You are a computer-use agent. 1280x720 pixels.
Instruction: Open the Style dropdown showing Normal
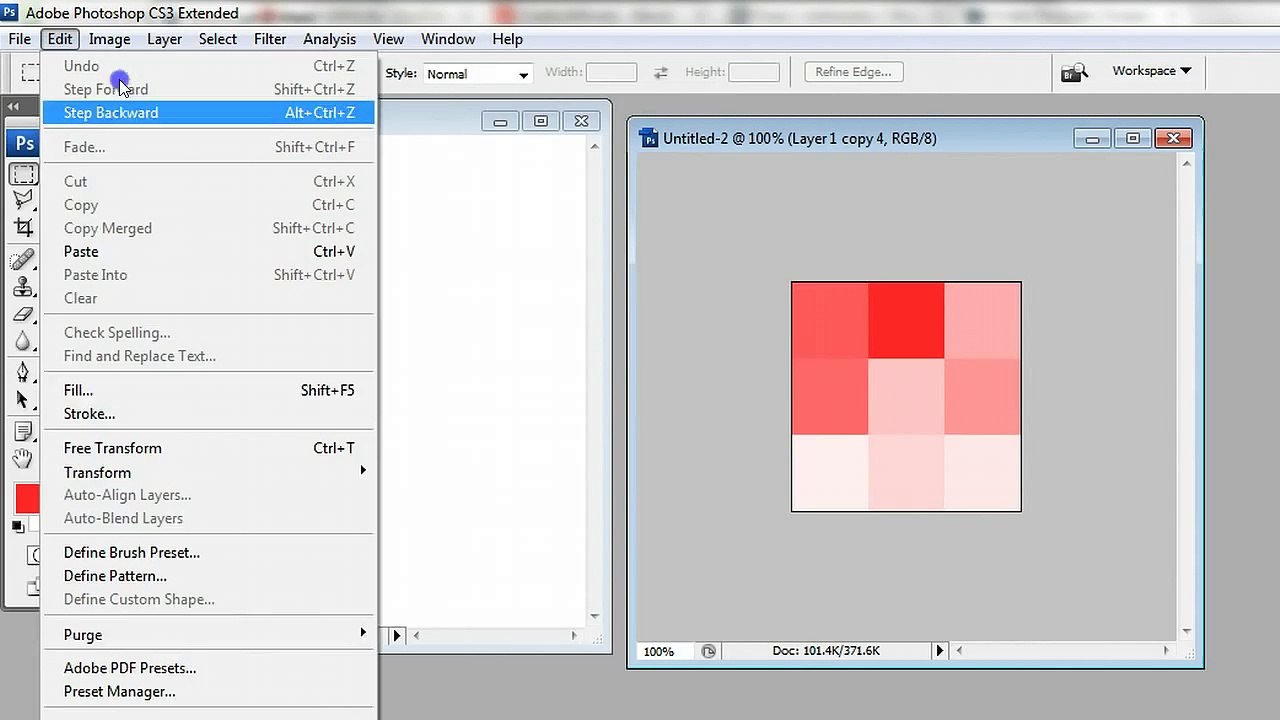(x=477, y=74)
